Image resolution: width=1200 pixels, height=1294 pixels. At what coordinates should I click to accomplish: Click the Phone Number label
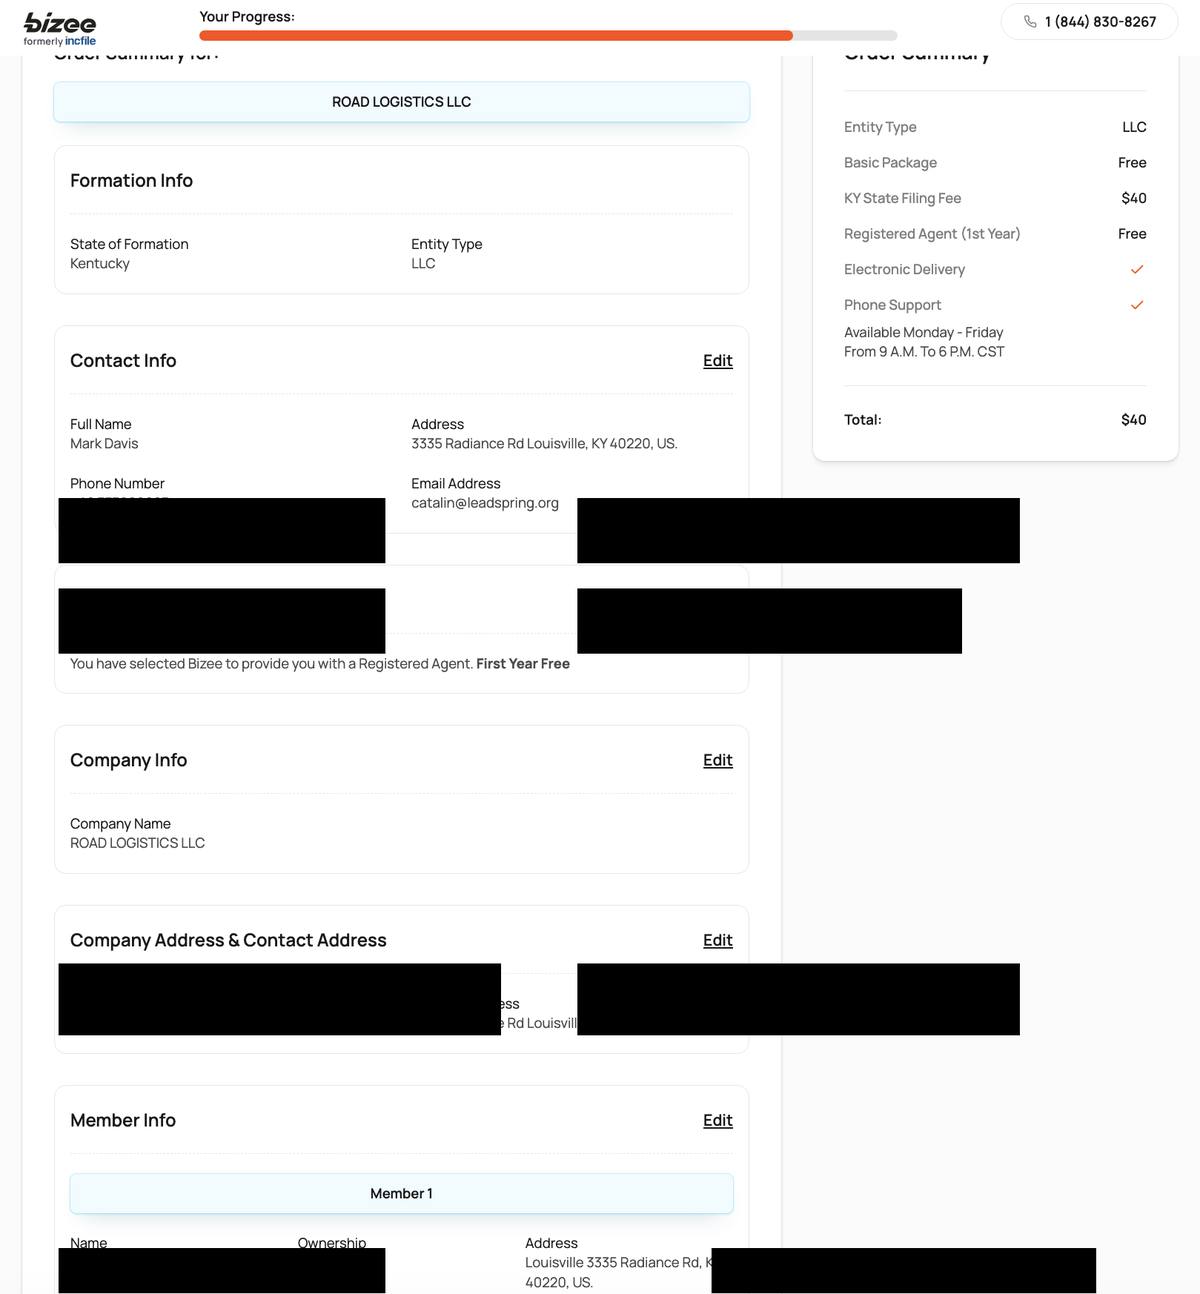(117, 484)
